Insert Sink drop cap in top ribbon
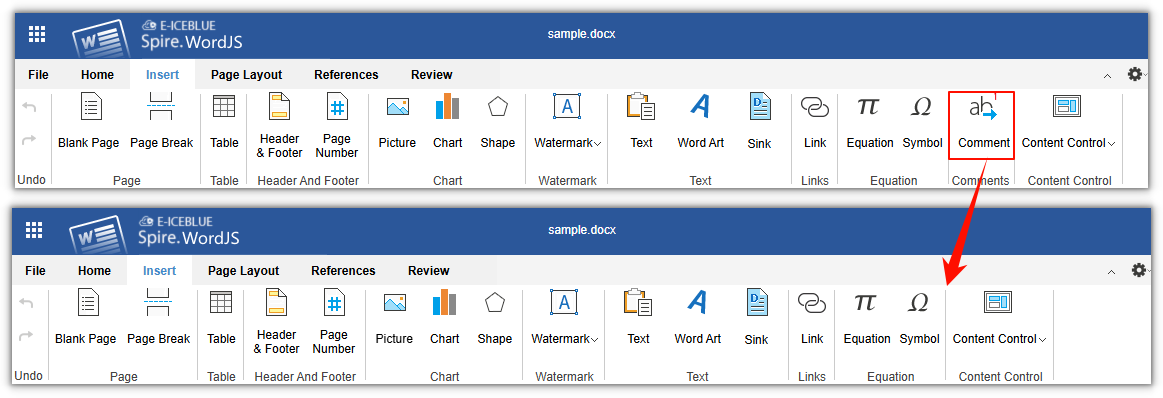 point(760,122)
